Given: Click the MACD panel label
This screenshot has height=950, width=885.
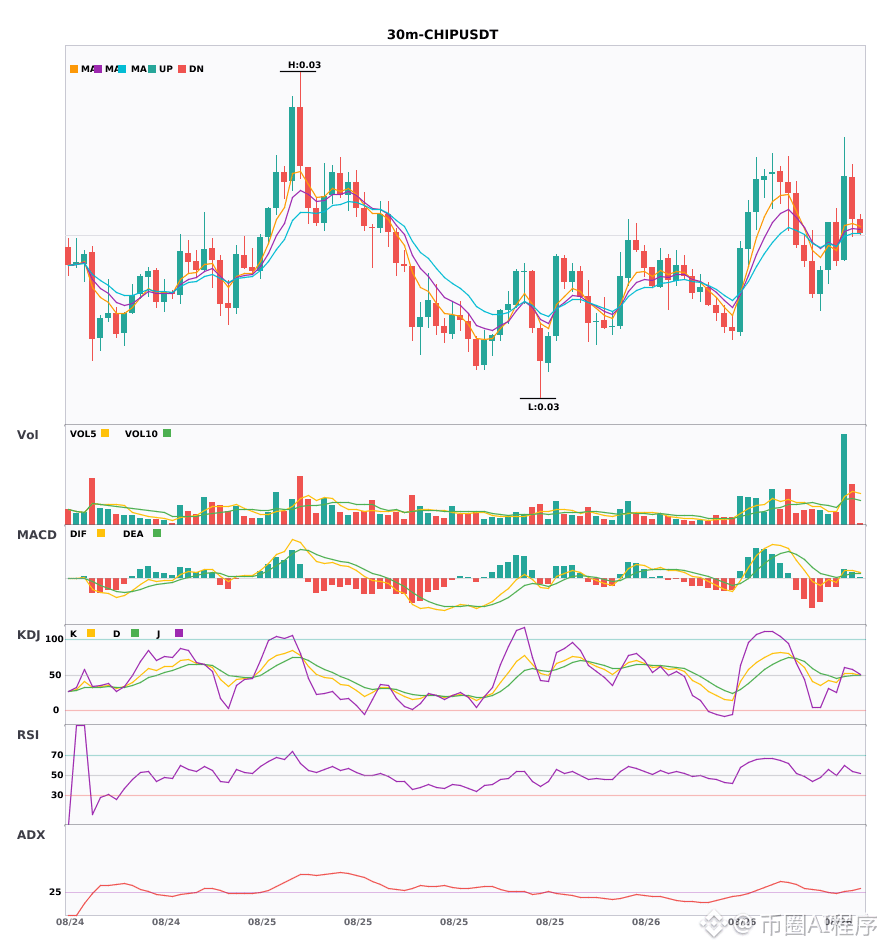Looking at the screenshot, I should 36,535.
